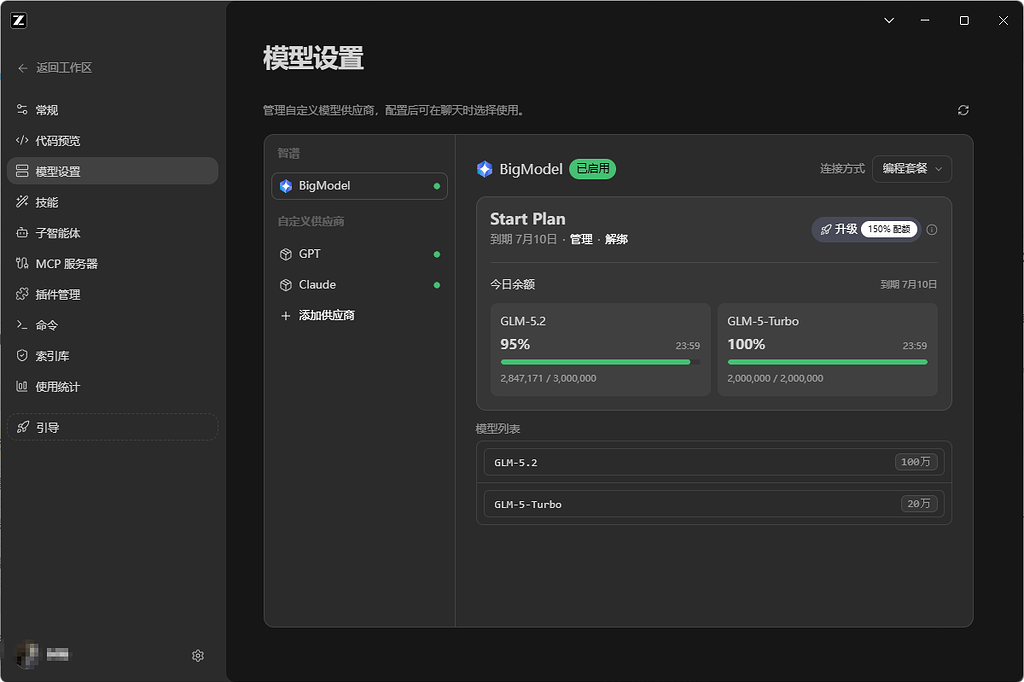Click the 索引库 shield icon

(x=22, y=355)
